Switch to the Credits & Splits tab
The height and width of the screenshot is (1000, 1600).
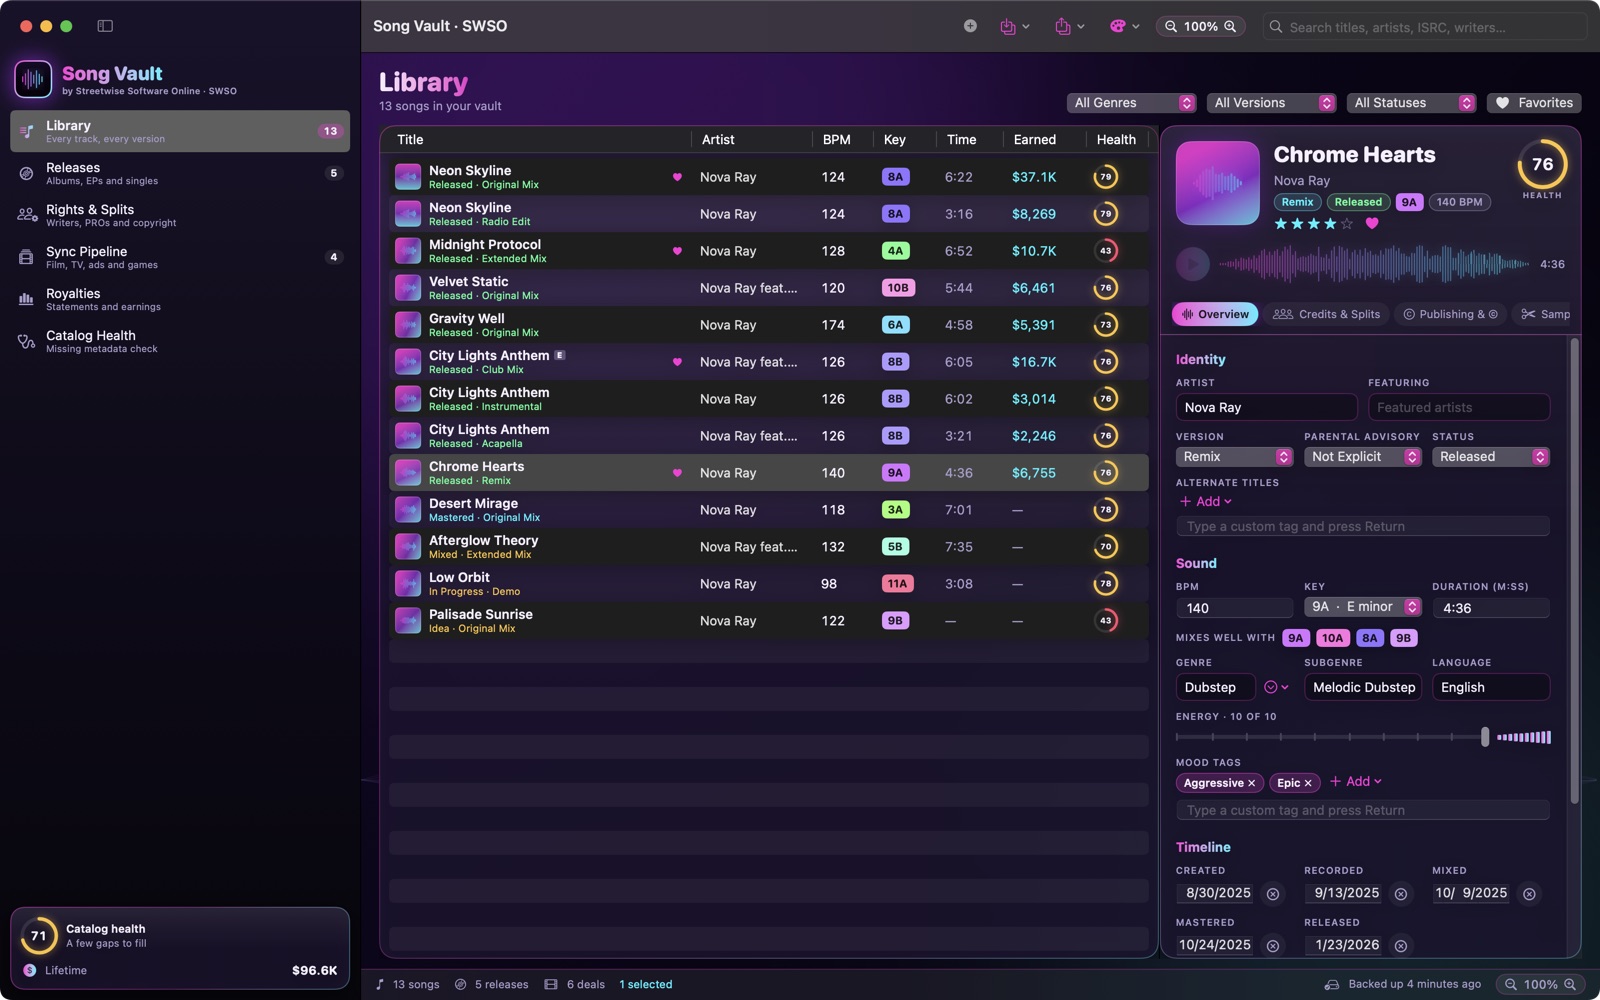(x=1326, y=314)
